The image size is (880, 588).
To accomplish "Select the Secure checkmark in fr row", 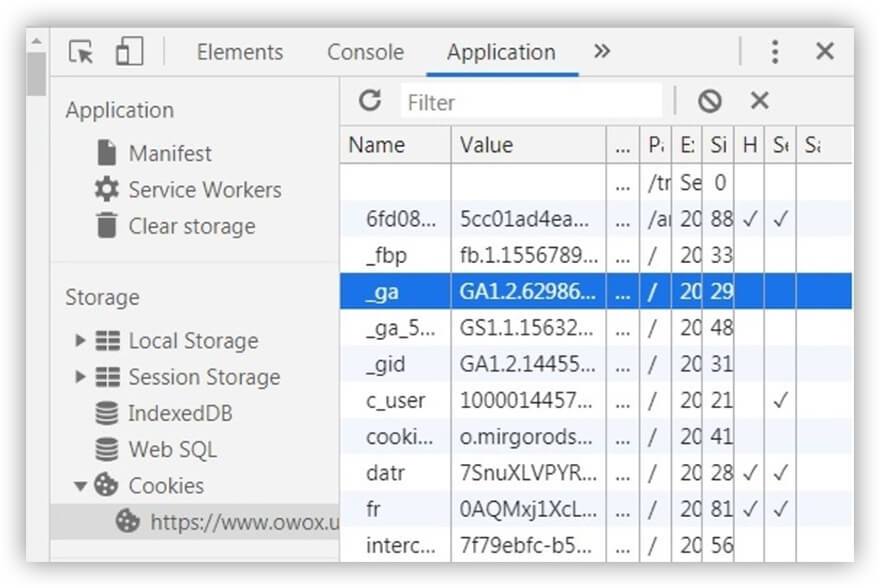I will (x=781, y=509).
